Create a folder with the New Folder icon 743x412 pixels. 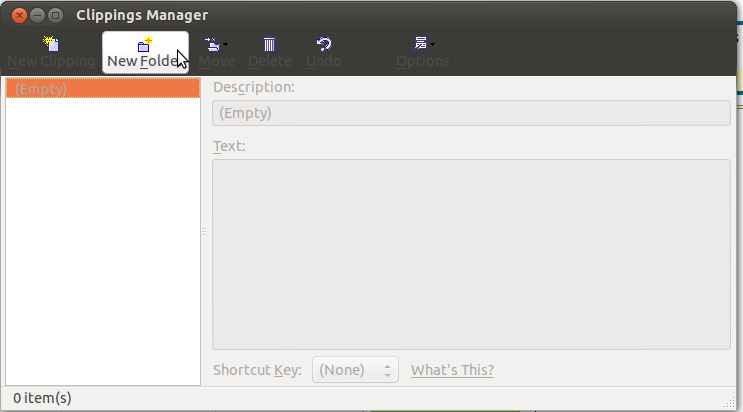tap(145, 45)
